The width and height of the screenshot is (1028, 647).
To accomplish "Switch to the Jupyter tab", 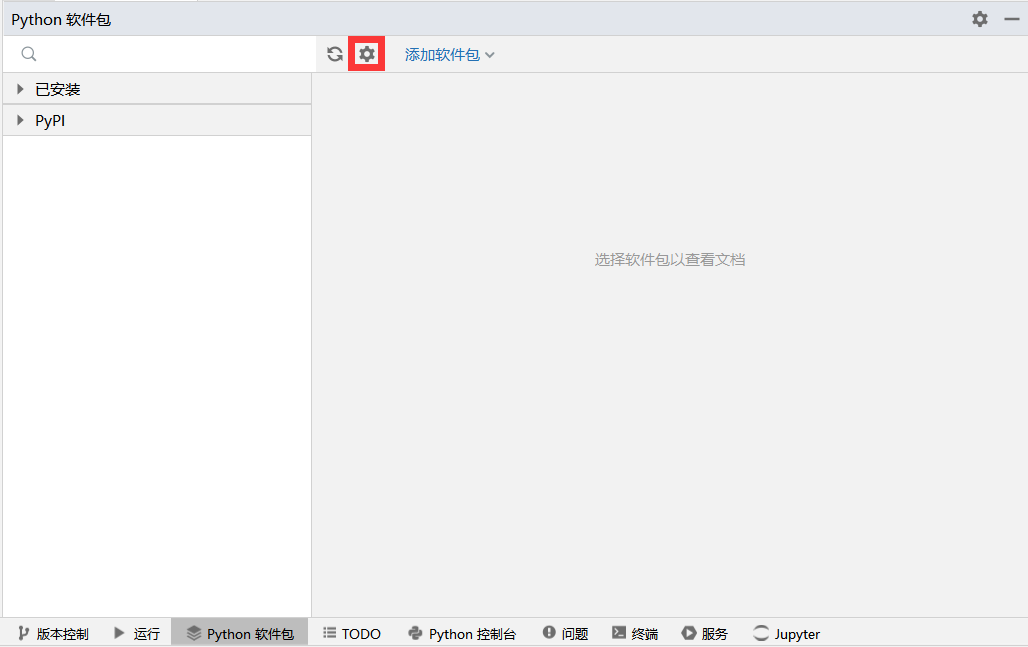I will pos(787,633).
